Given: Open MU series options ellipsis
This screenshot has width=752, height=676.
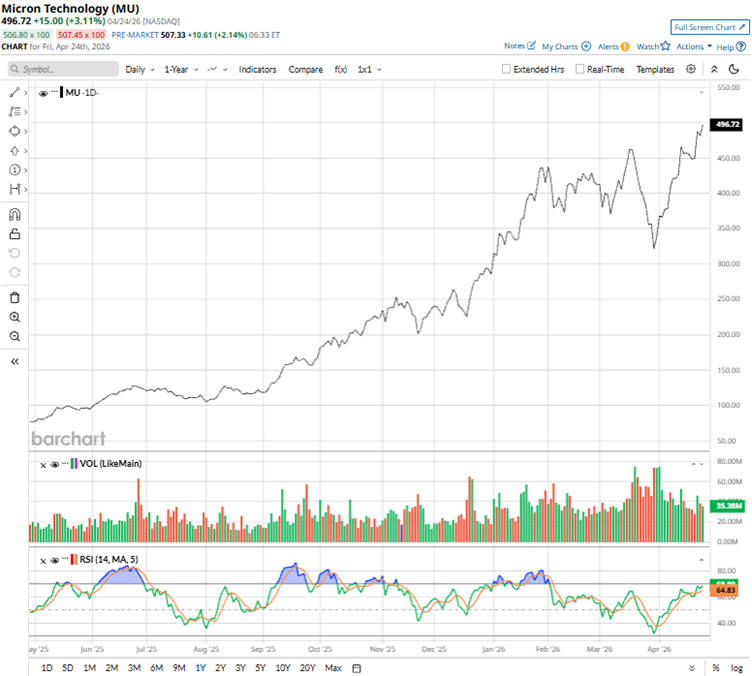Looking at the screenshot, I should point(54,91).
